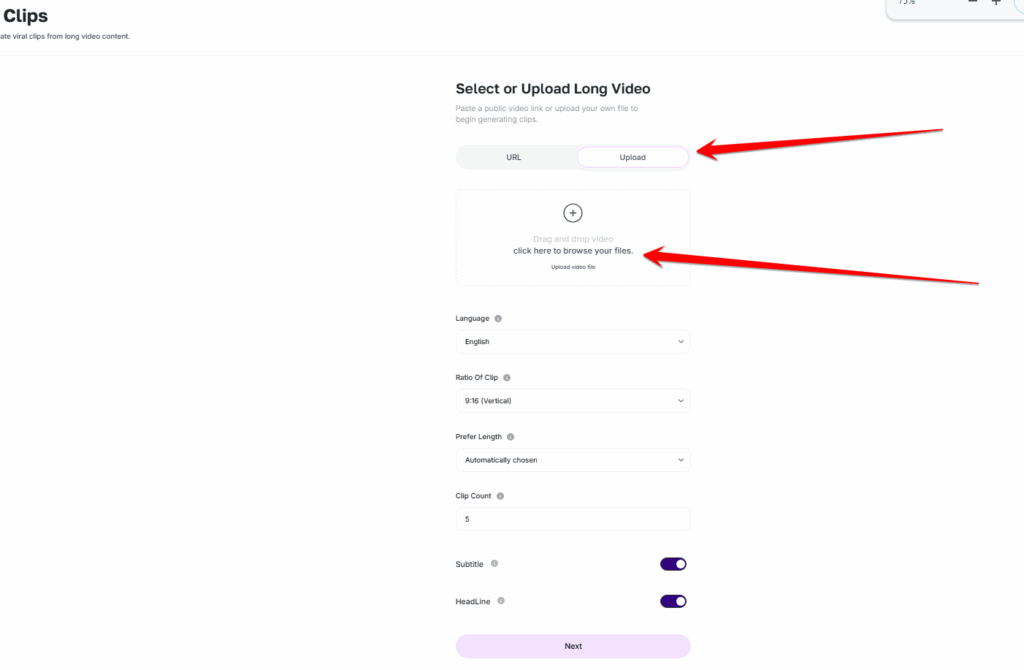The width and height of the screenshot is (1024, 670).
Task: Click info icon next to Ratio Of Clip
Action: 507,377
